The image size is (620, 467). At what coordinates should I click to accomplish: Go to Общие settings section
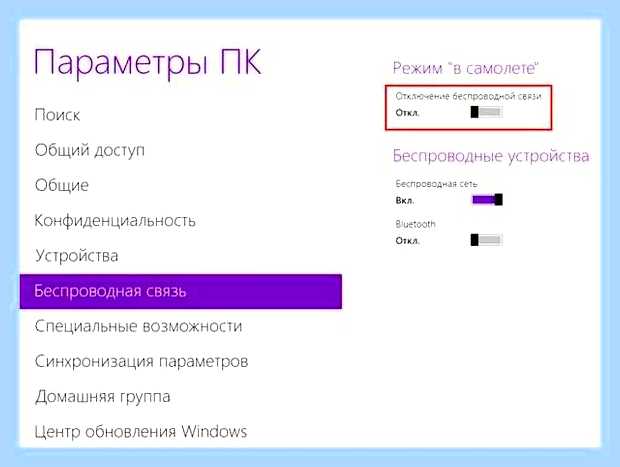[x=62, y=185]
